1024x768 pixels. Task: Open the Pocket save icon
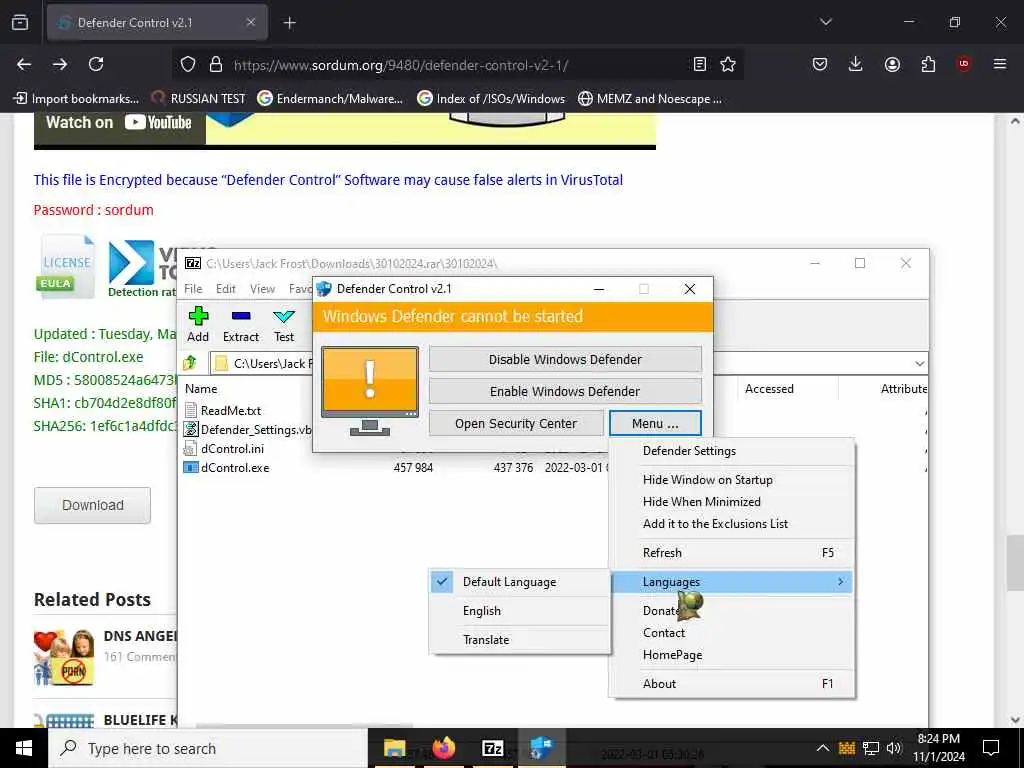[x=820, y=64]
